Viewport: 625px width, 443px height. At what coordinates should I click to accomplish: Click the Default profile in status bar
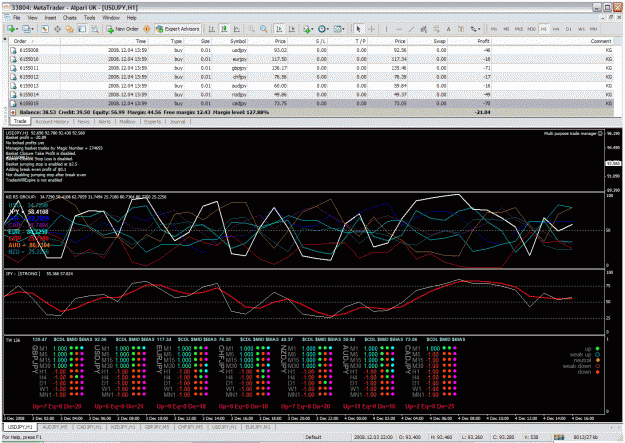(313, 437)
